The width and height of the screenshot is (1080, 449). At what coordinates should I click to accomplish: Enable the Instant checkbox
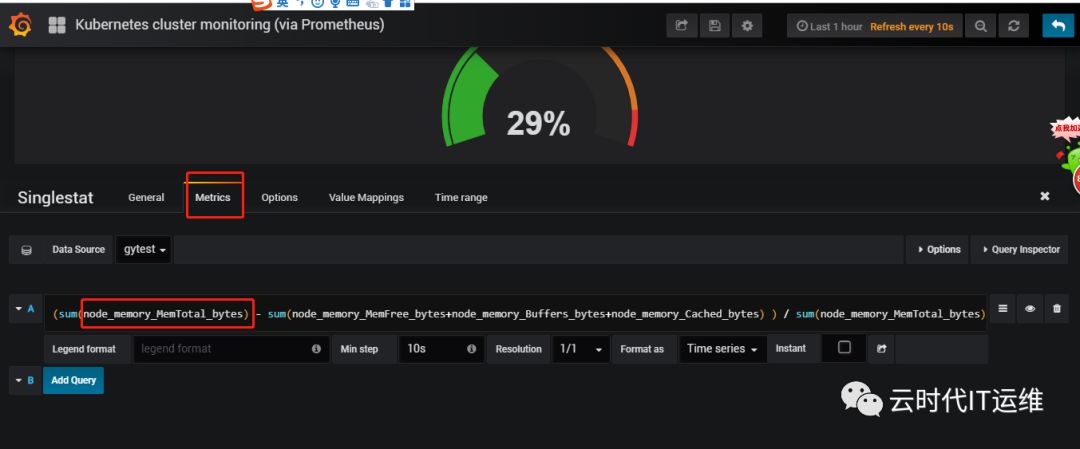coord(844,348)
